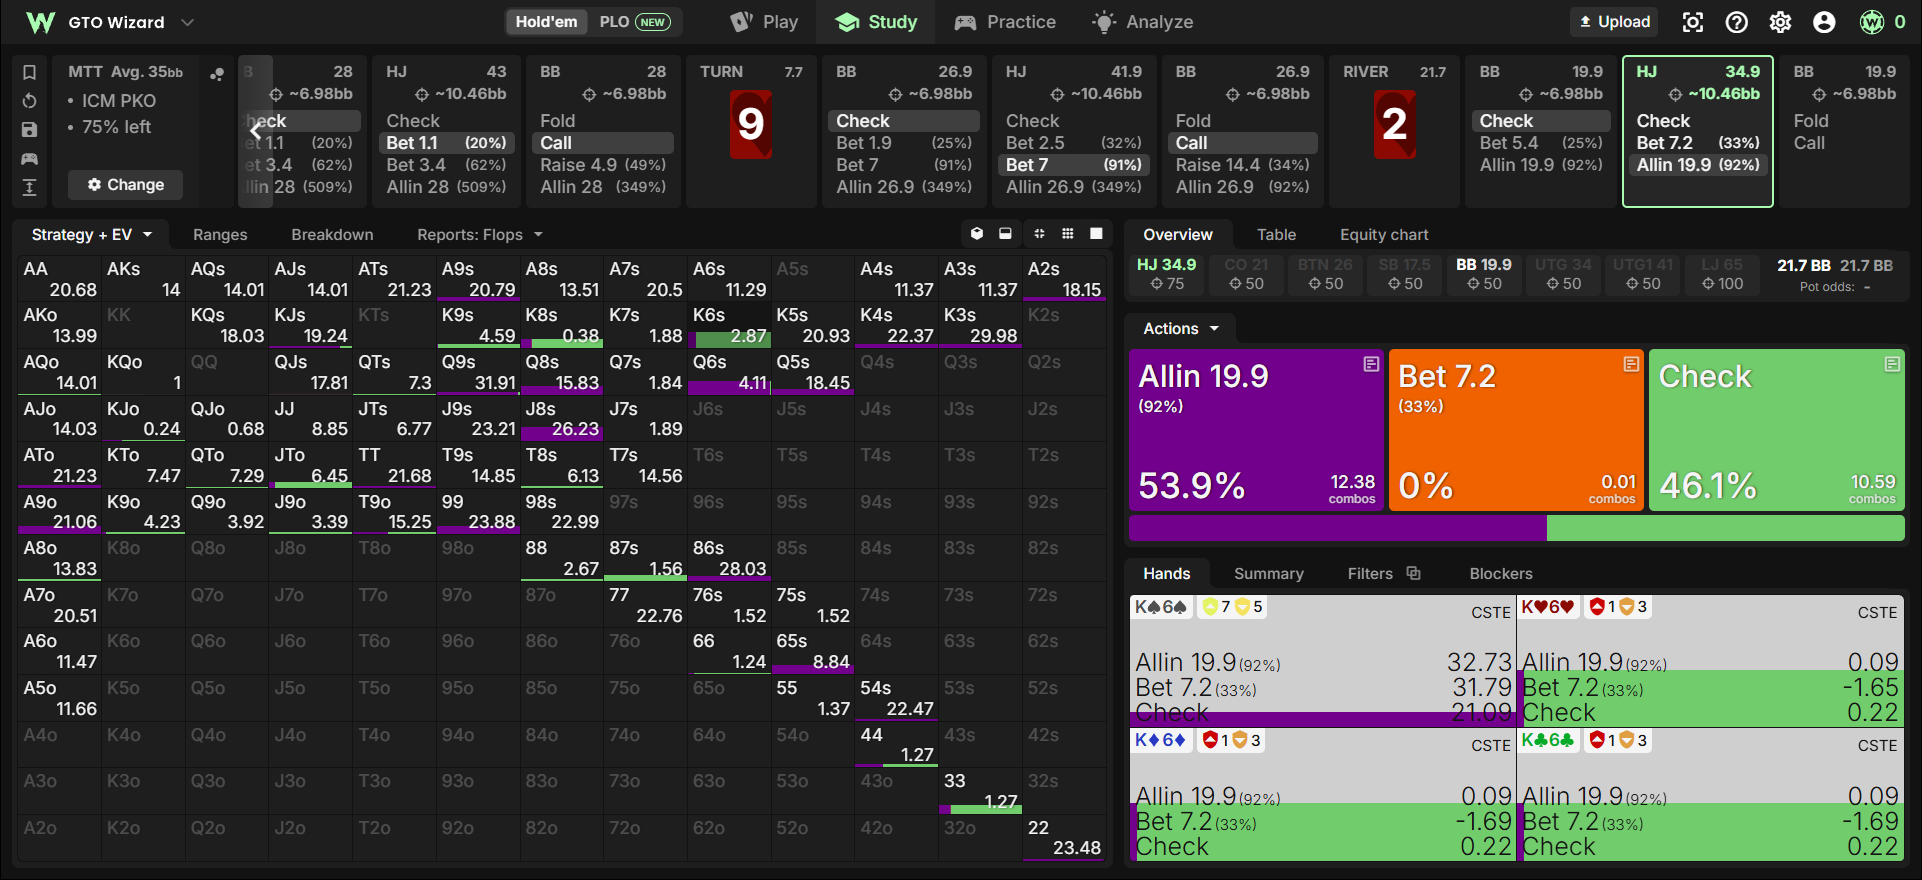This screenshot has height=880, width=1922.
Task: Click the note icon on Bet 7.2 card
Action: pos(1631,364)
